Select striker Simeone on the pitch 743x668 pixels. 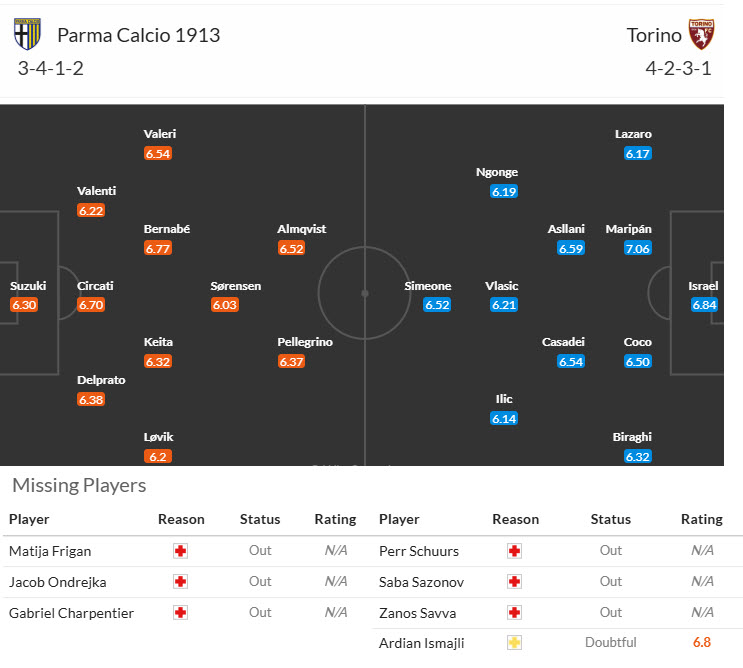pyautogui.click(x=428, y=286)
